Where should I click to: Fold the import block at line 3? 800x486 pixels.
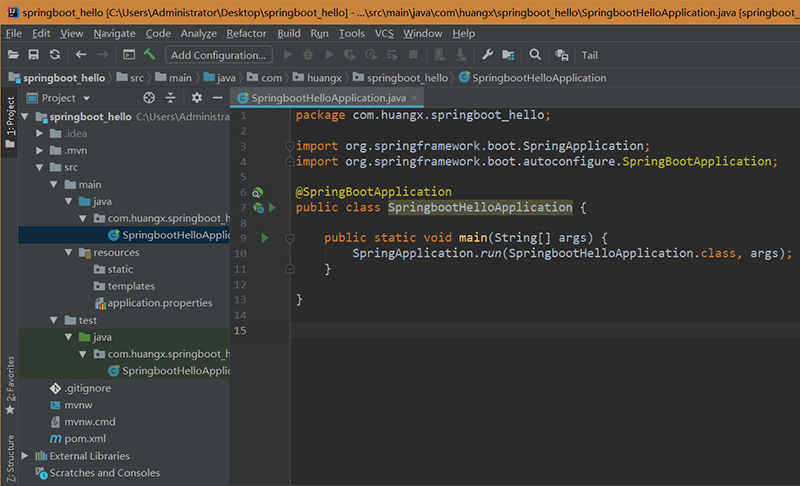click(x=290, y=146)
